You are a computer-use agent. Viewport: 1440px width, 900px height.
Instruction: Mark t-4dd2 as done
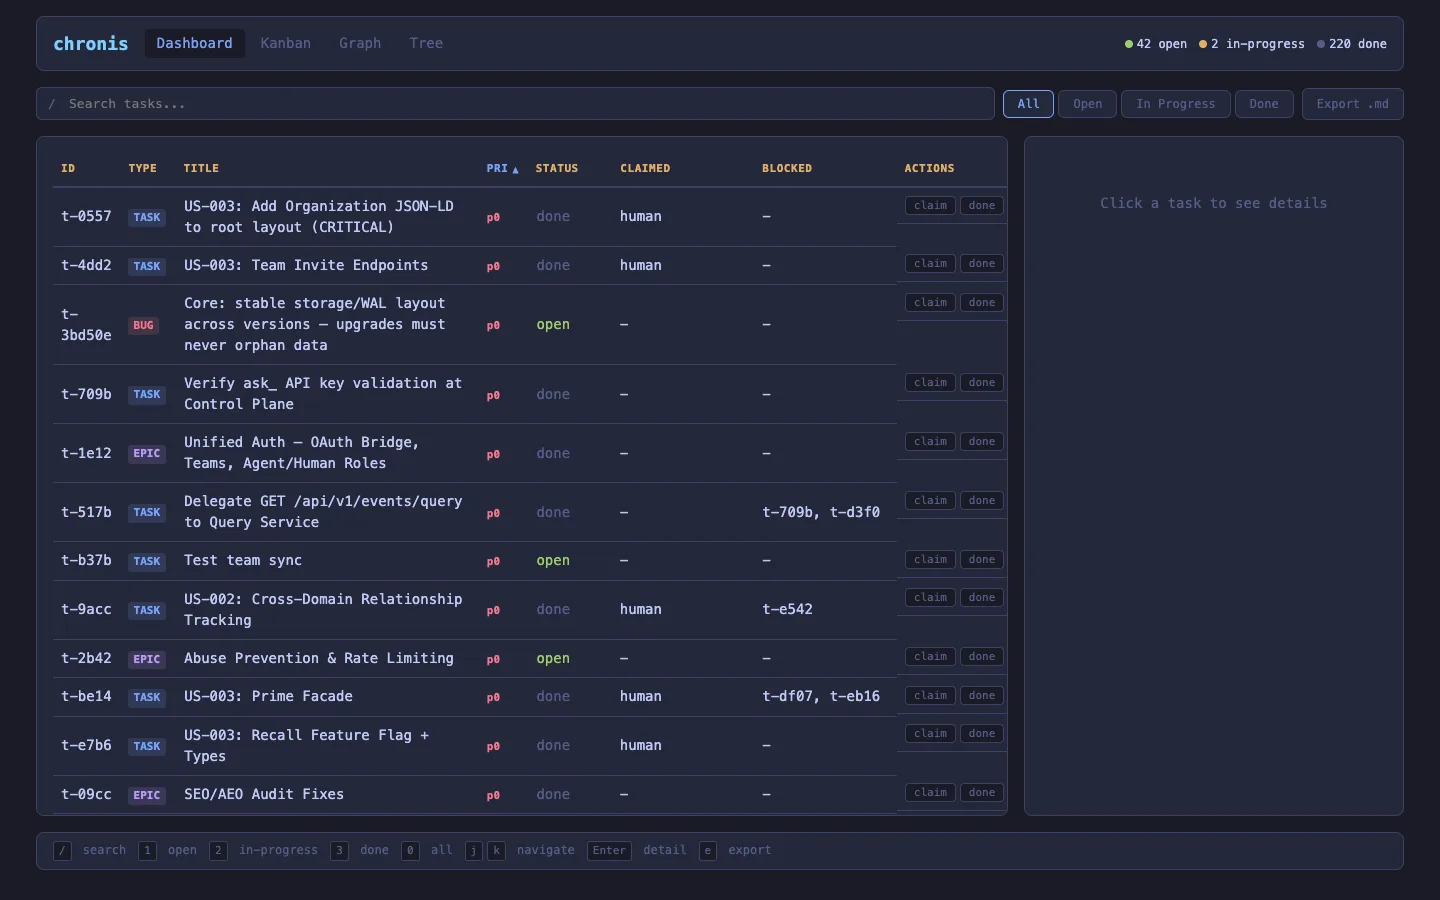(982, 264)
